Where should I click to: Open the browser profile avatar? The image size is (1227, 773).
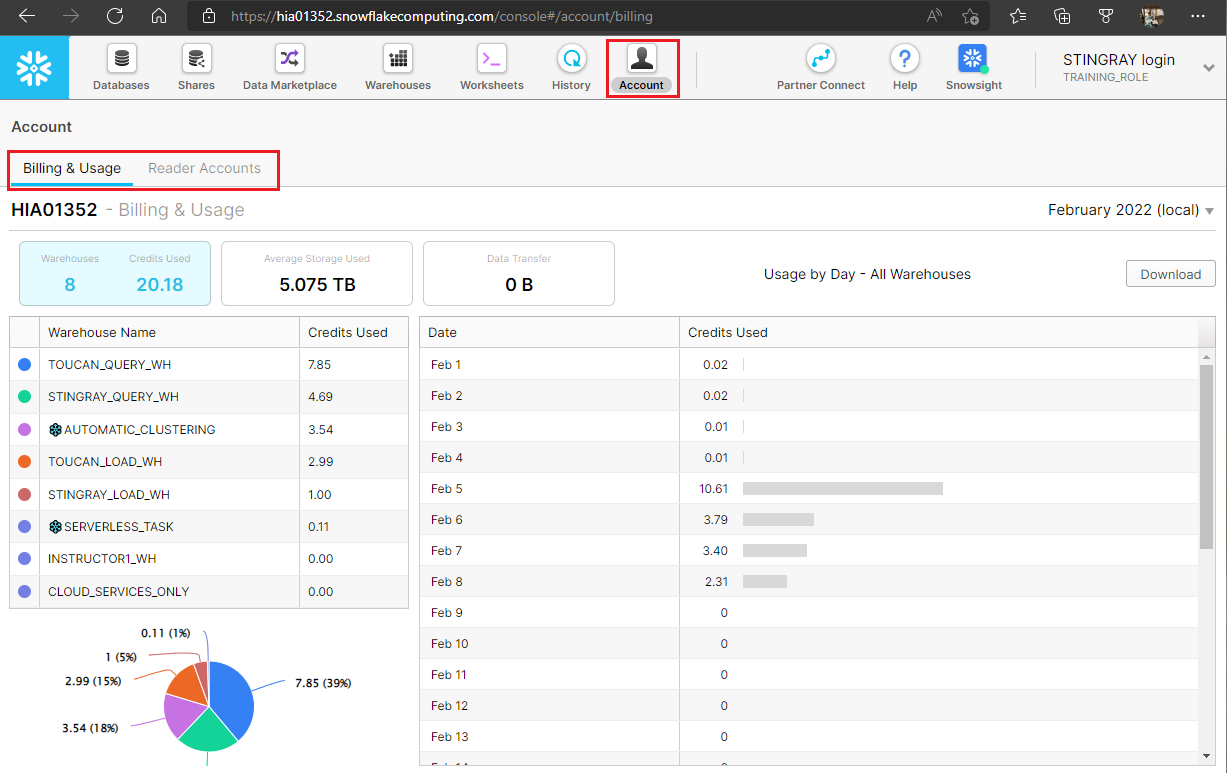1152,16
